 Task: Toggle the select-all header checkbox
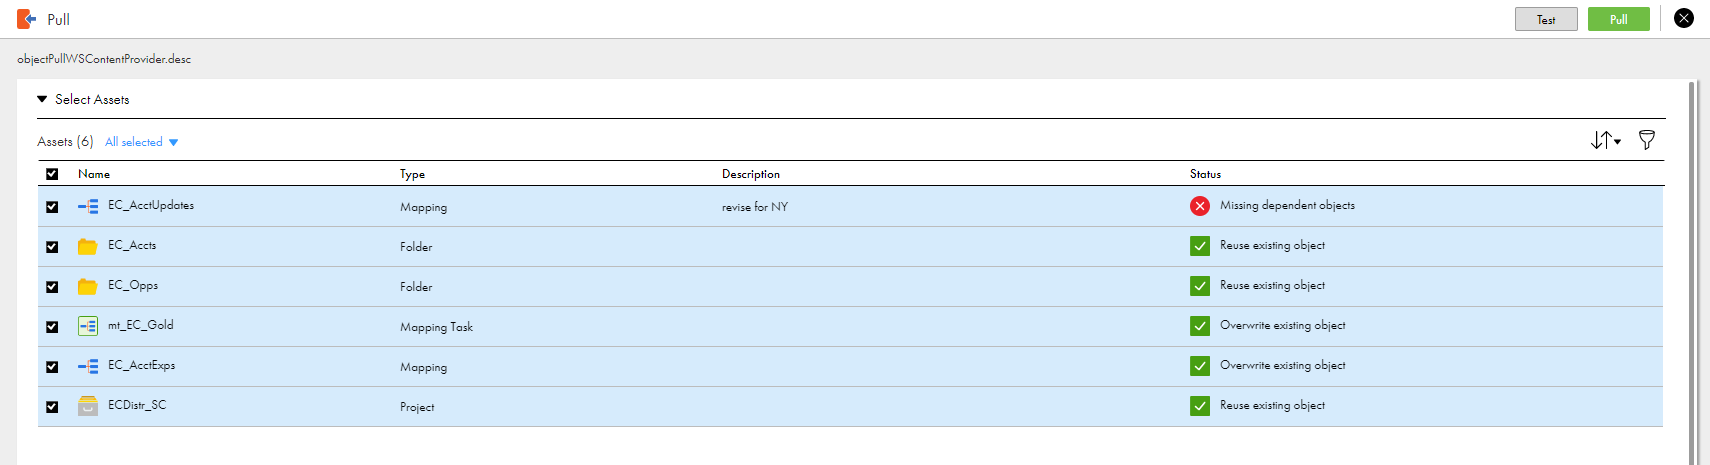52,174
